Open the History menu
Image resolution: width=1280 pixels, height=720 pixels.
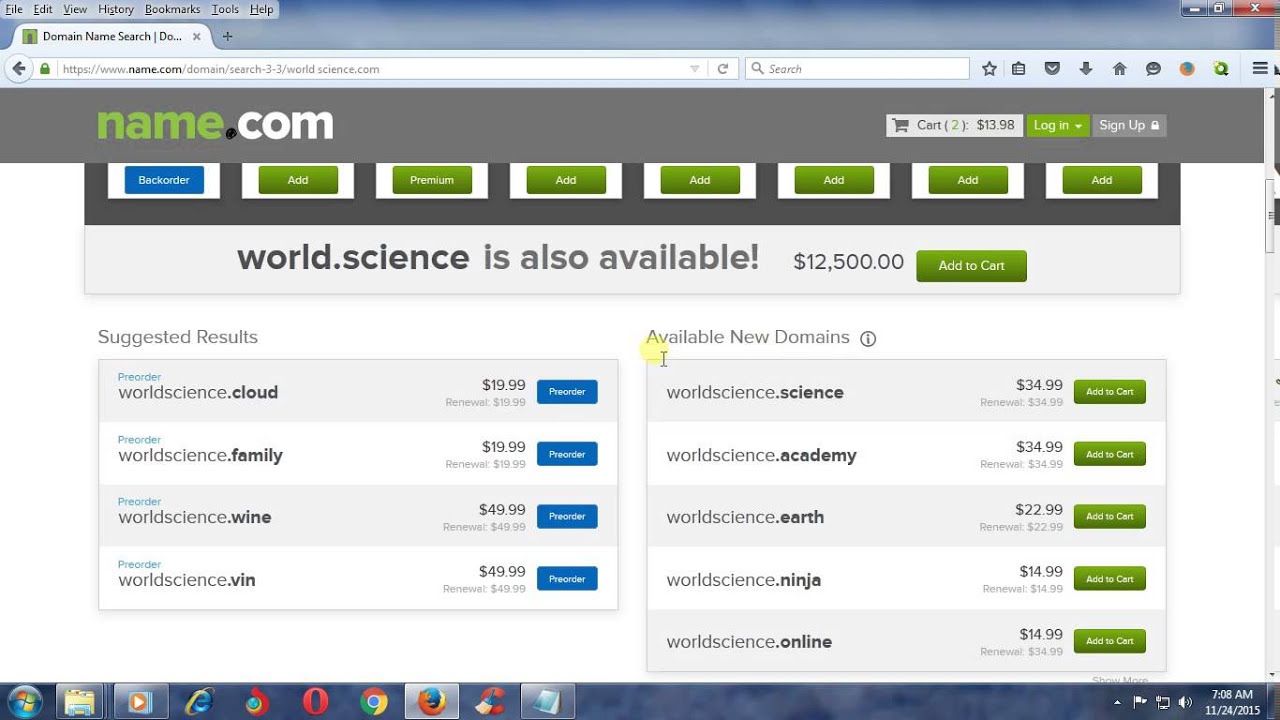tap(116, 9)
